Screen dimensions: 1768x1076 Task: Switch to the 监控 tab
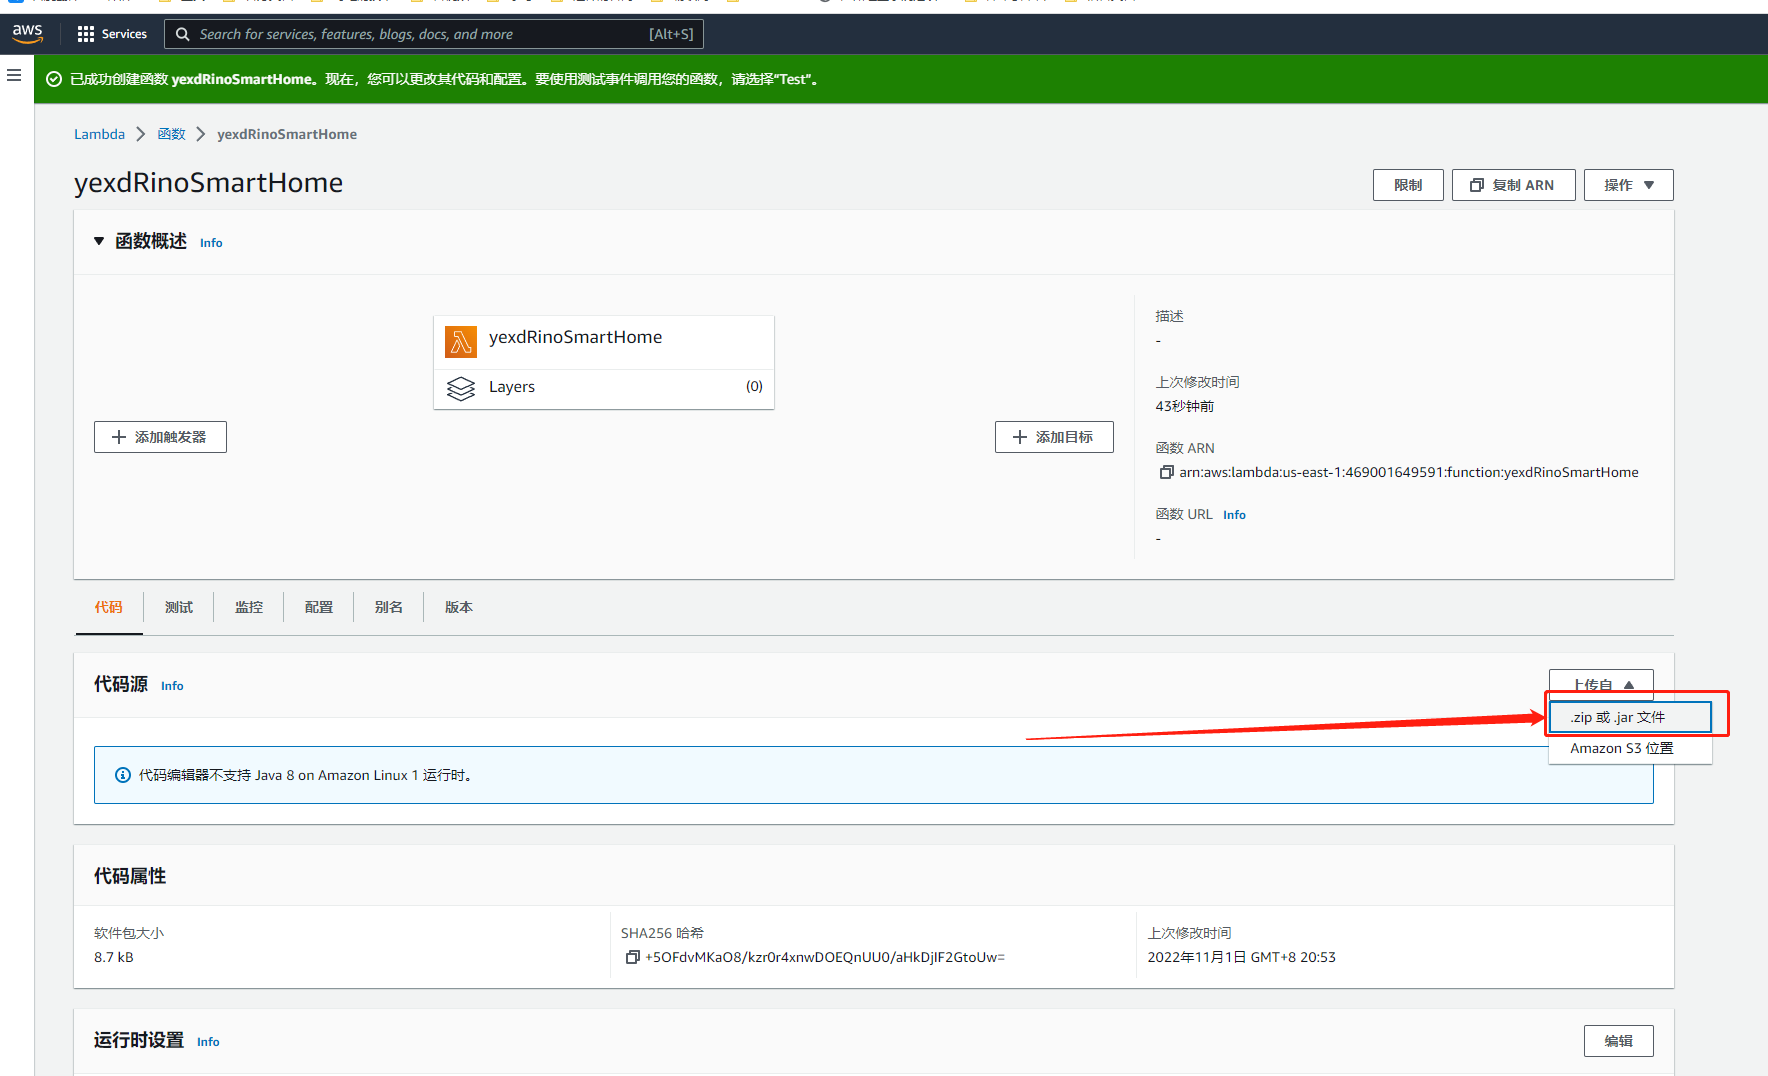(x=249, y=607)
